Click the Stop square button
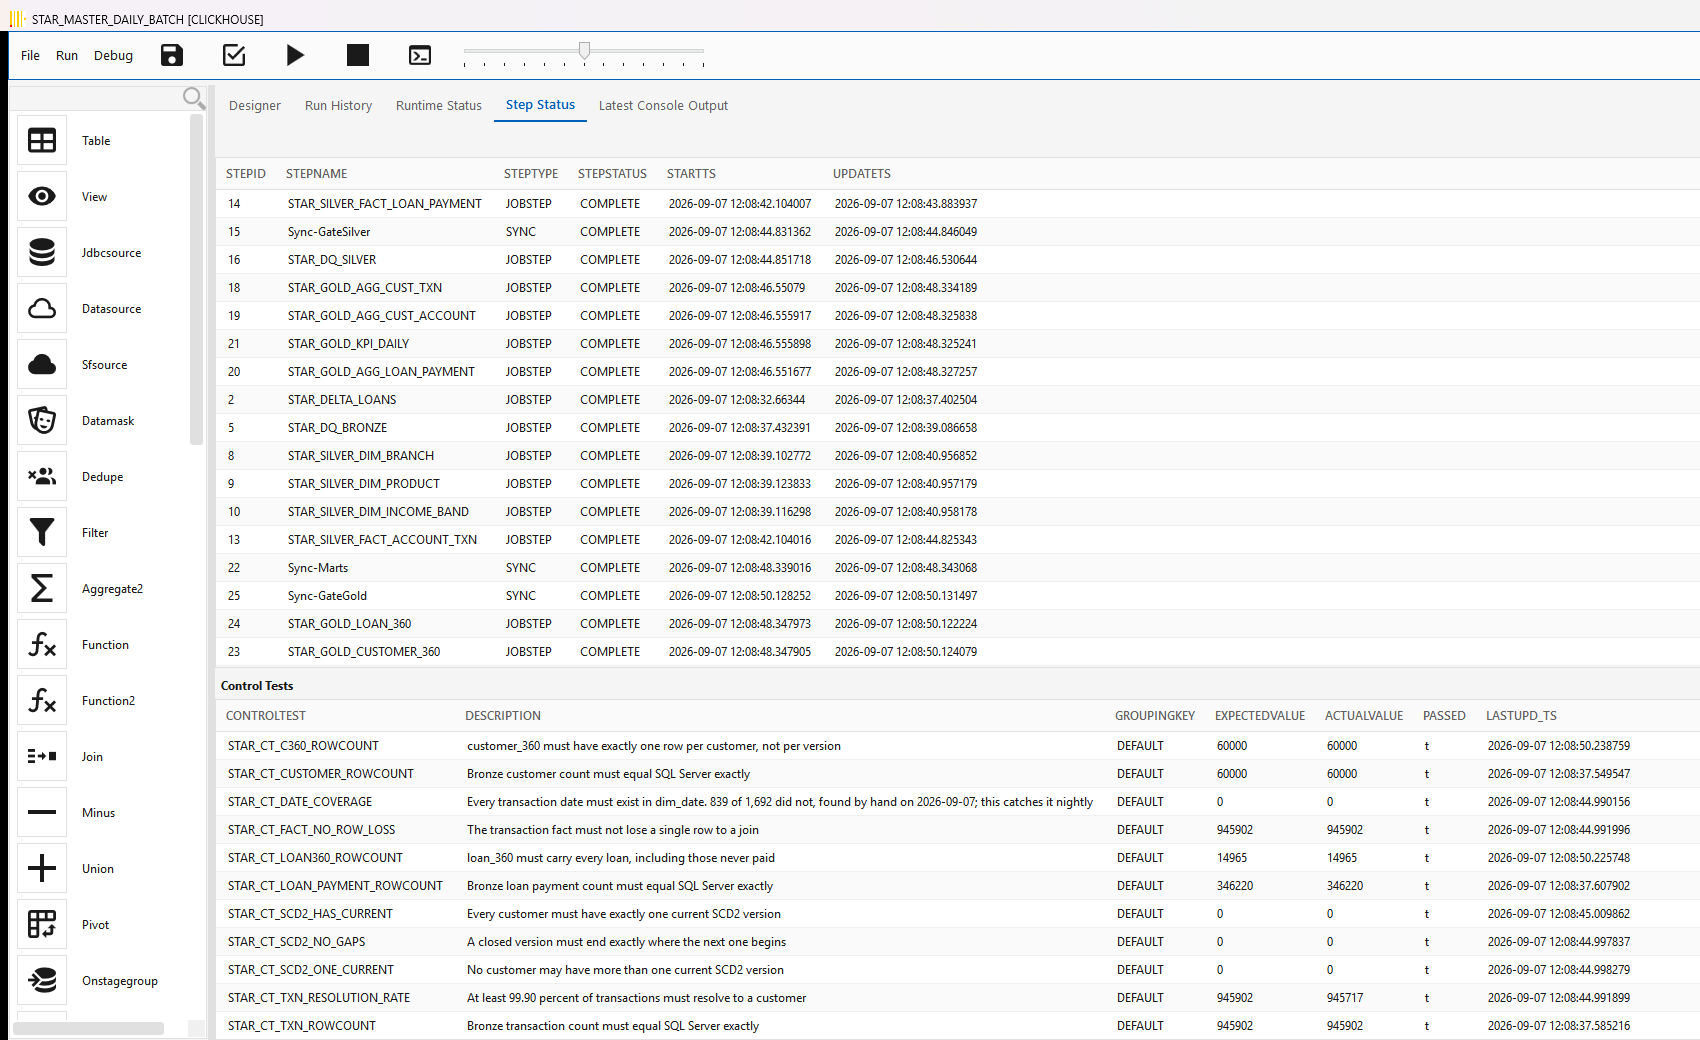The height and width of the screenshot is (1040, 1700). tap(358, 55)
